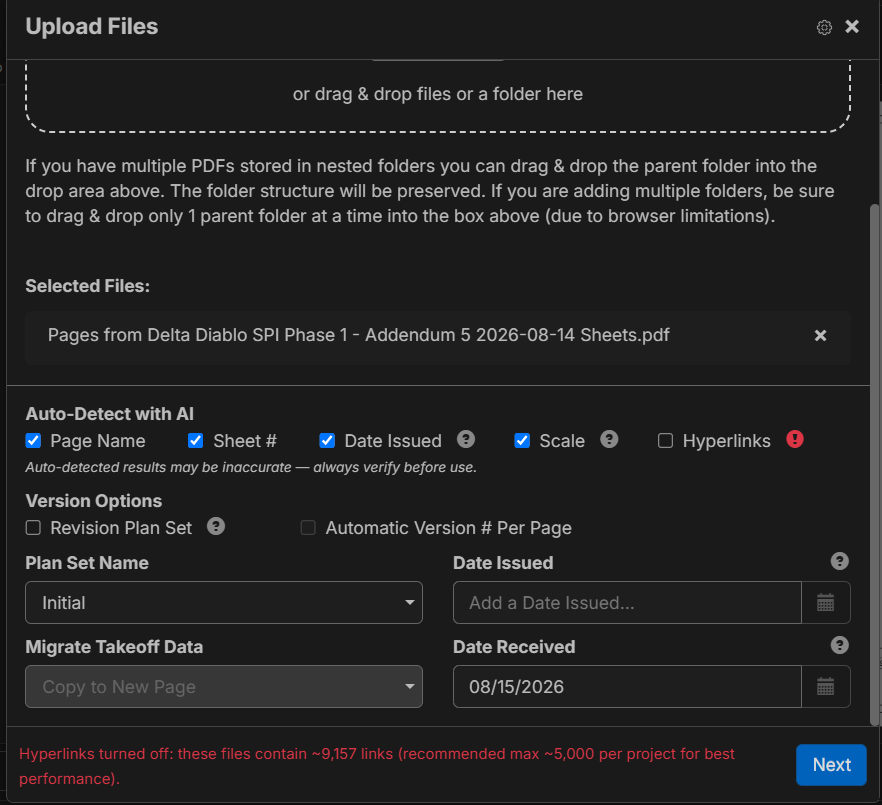882x805 pixels.
Task: Disable the Scale auto-detect checkbox
Action: pos(522,440)
